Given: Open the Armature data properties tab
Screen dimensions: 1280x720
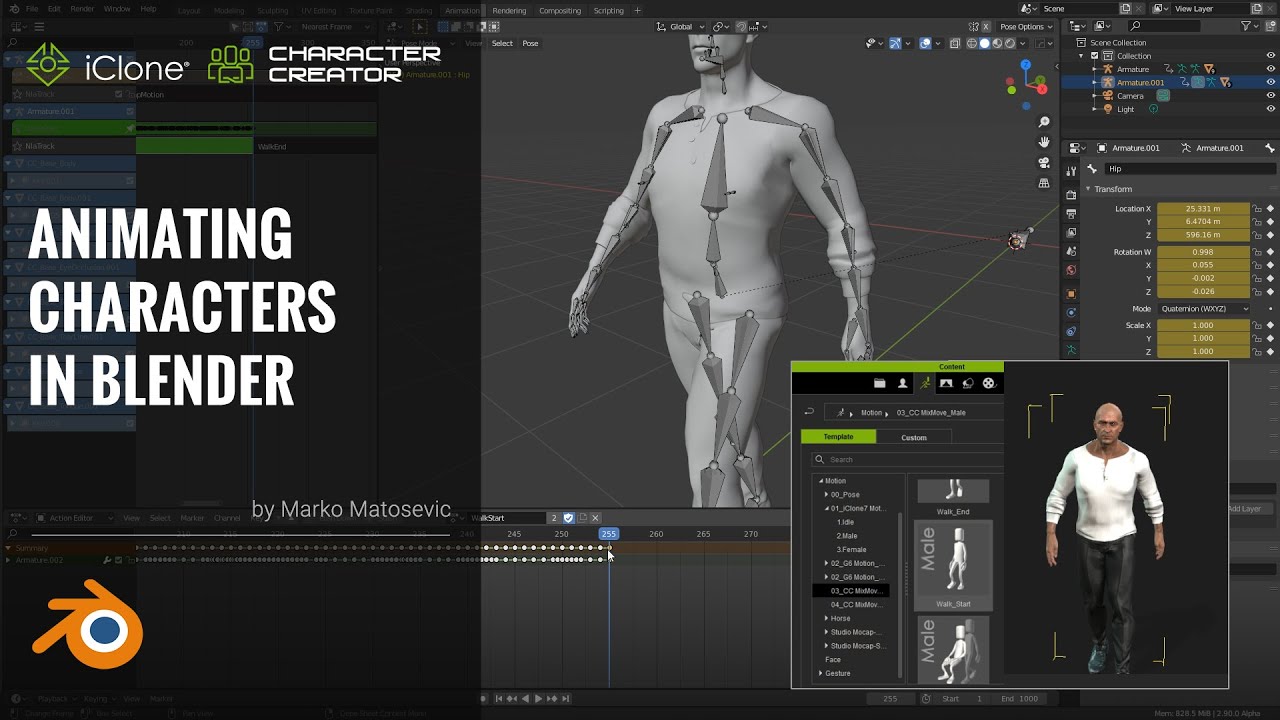Looking at the screenshot, I should pos(1071,350).
